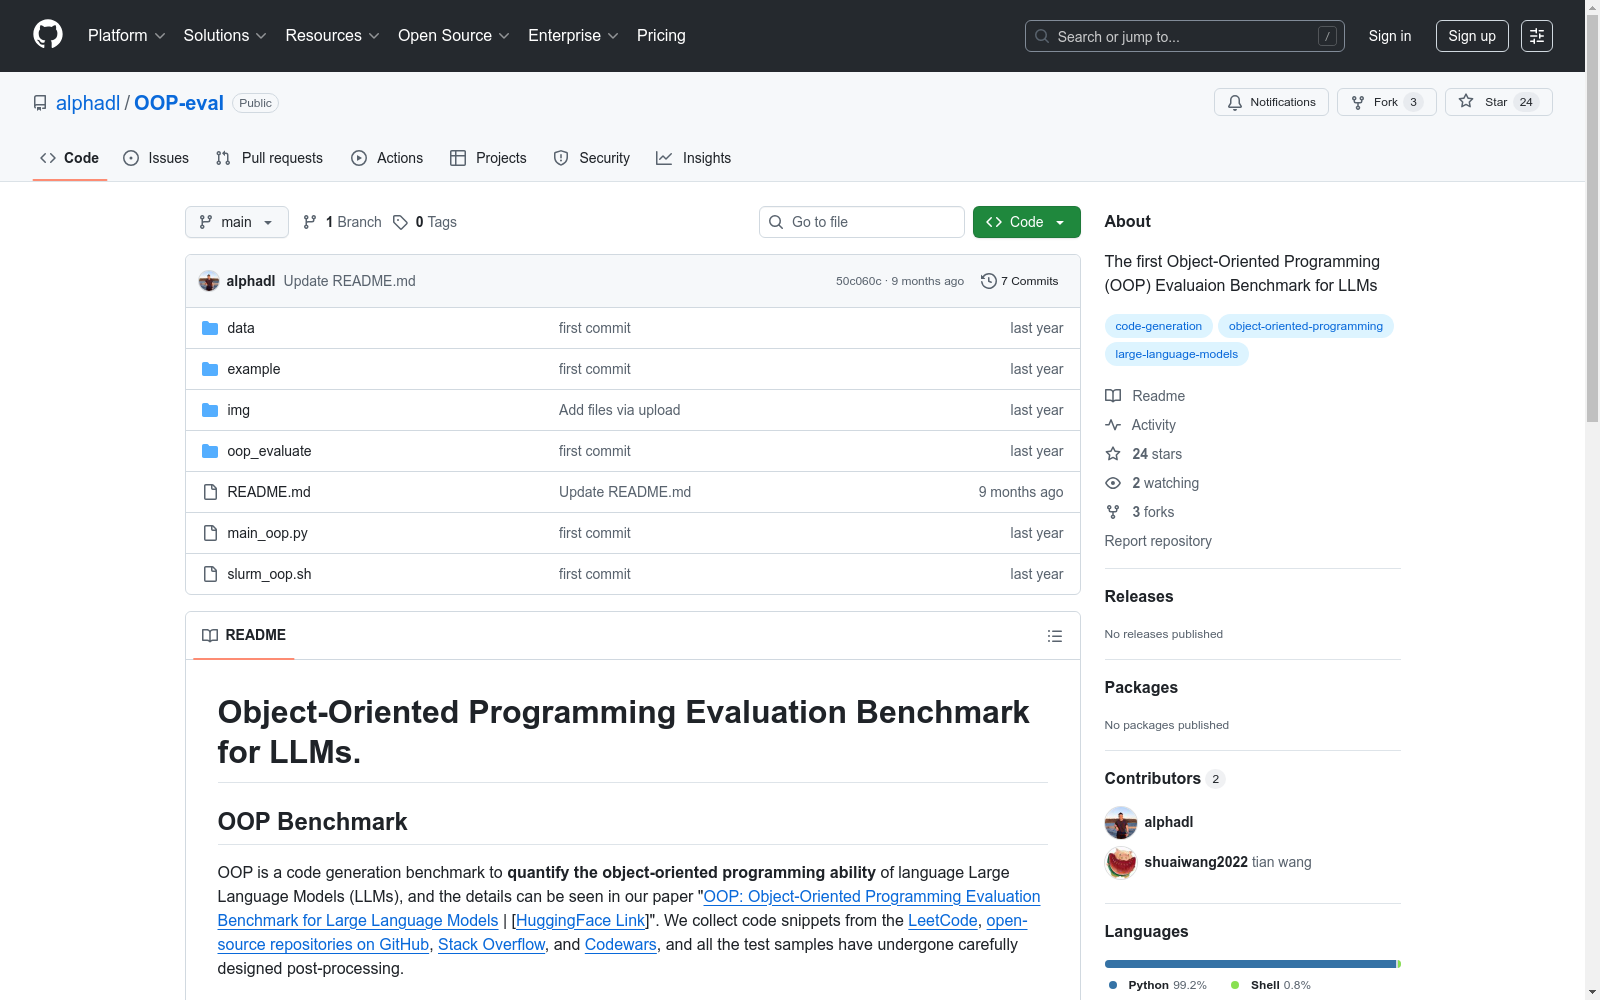This screenshot has height=1000, width=1600.
Task: Click the fork icon beside 3 forks
Action: pyautogui.click(x=1113, y=512)
